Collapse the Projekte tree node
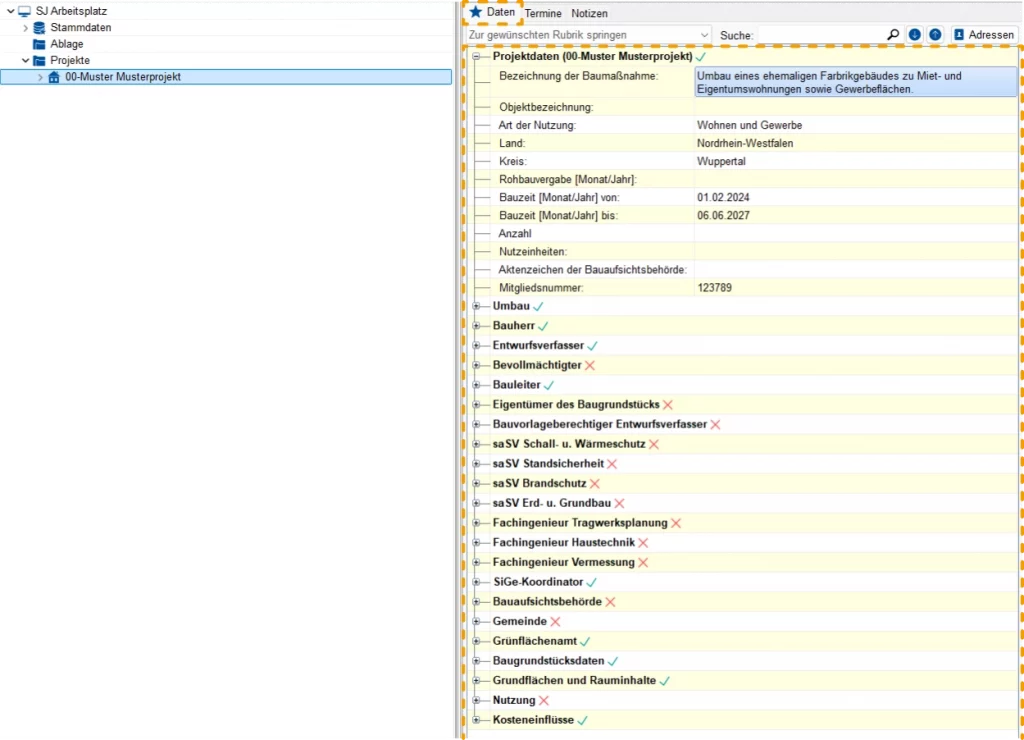The image size is (1024, 740). [x=26, y=61]
